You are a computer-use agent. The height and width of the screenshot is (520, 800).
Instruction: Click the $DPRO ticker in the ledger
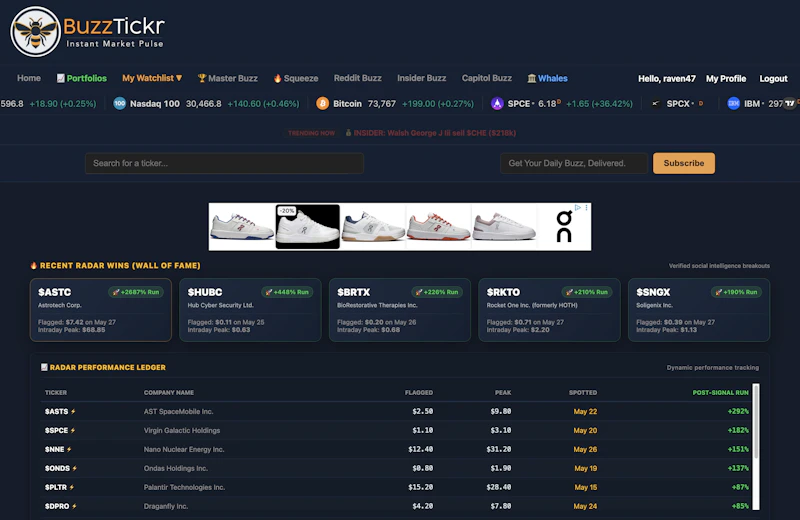click(57, 506)
